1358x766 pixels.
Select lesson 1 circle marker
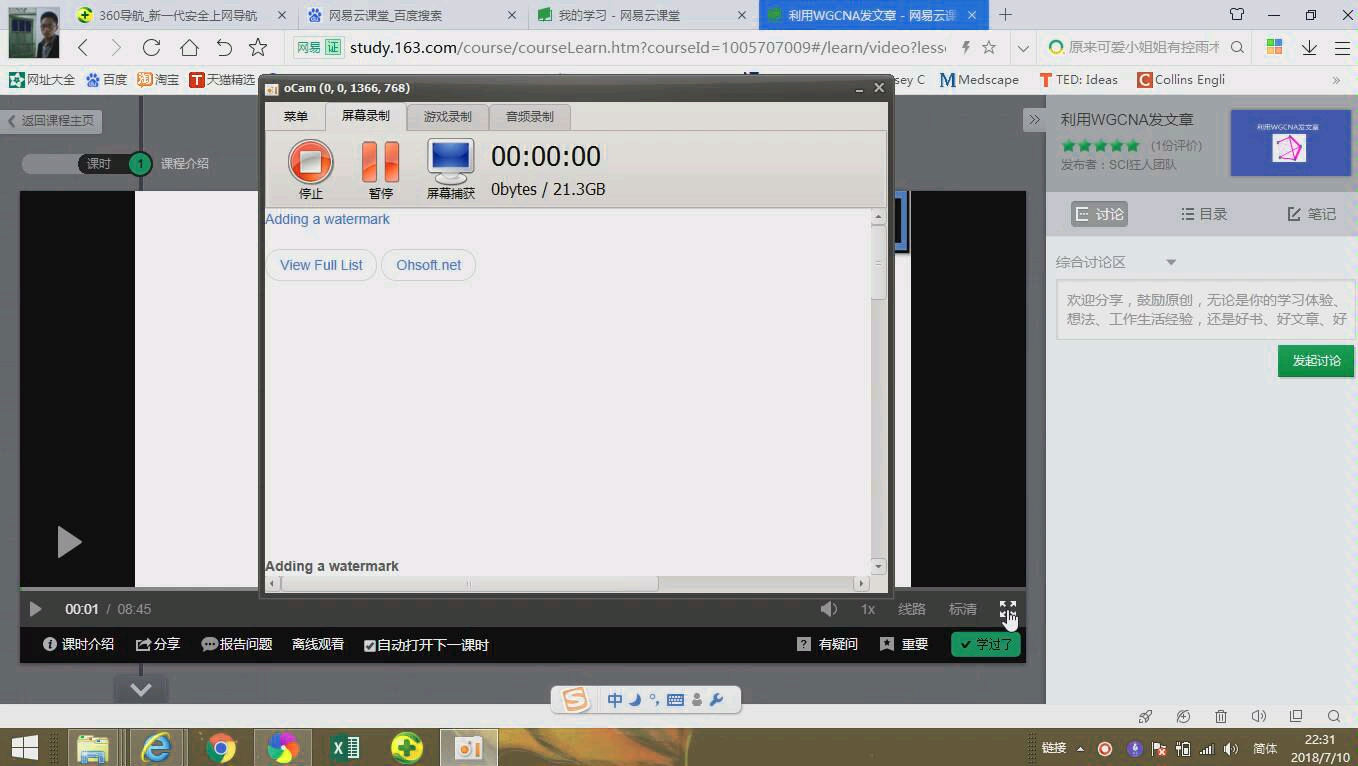point(140,164)
